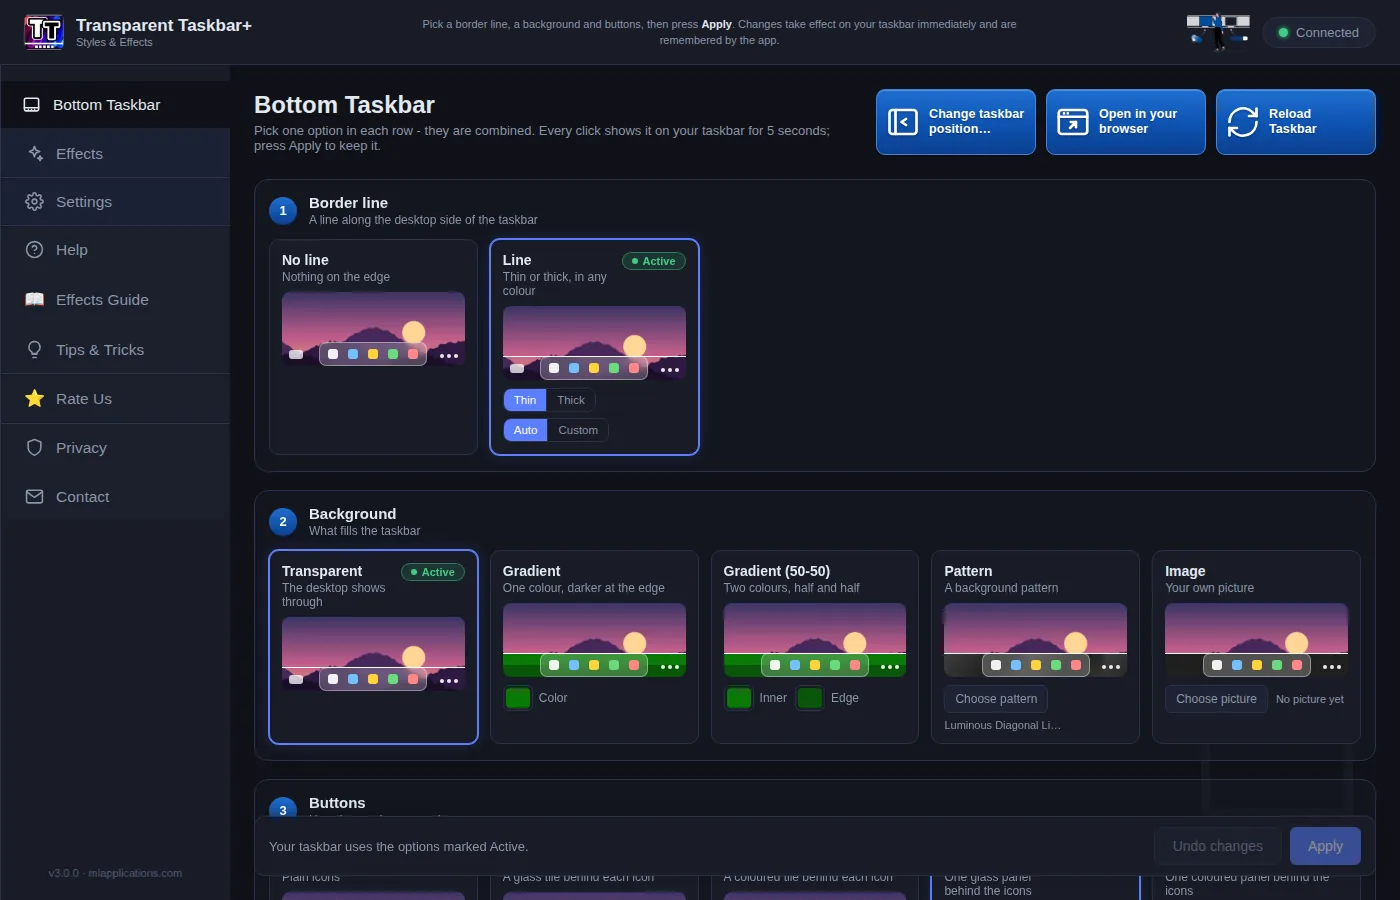This screenshot has width=1400, height=900.
Task: Select the Gradient (50-50) background card
Action: pyautogui.click(x=815, y=647)
